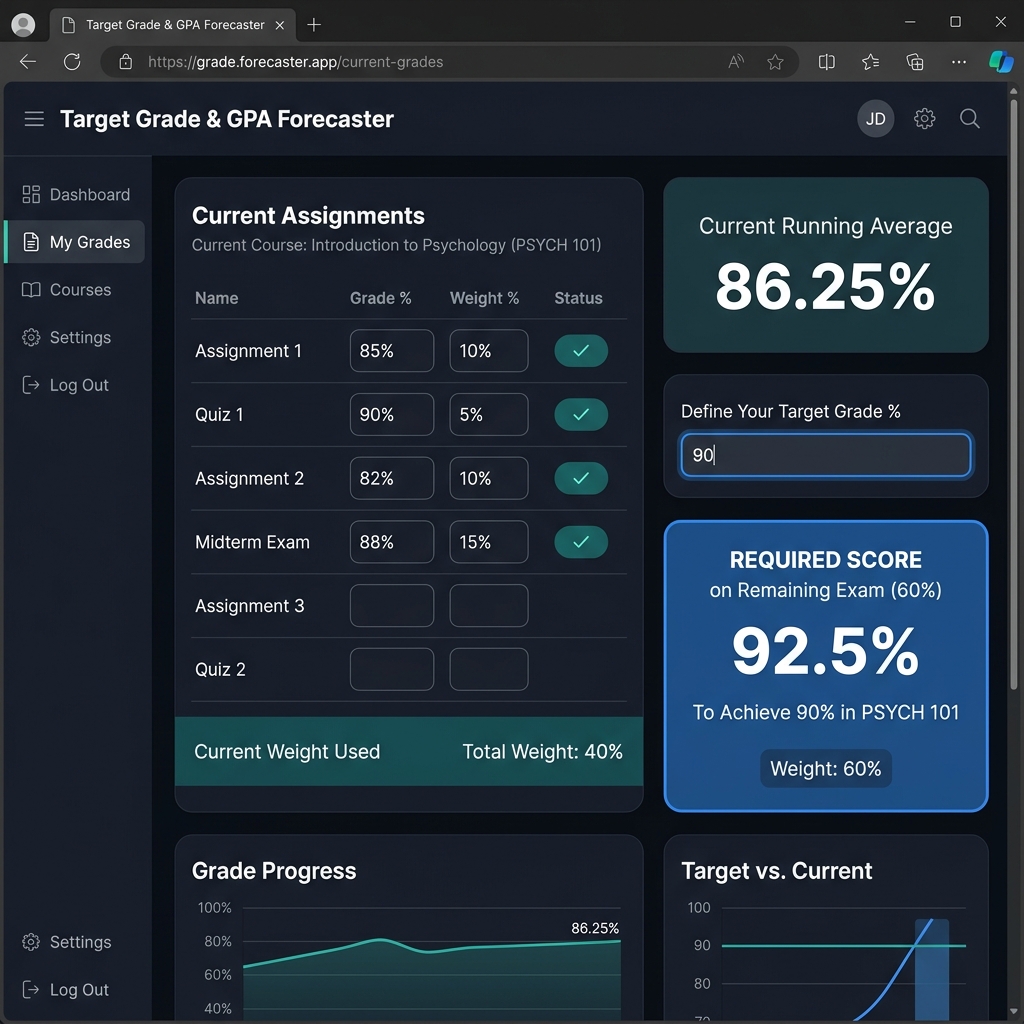The image size is (1024, 1024).
Task: Toggle Assignment 1 status checkmark
Action: coord(581,351)
